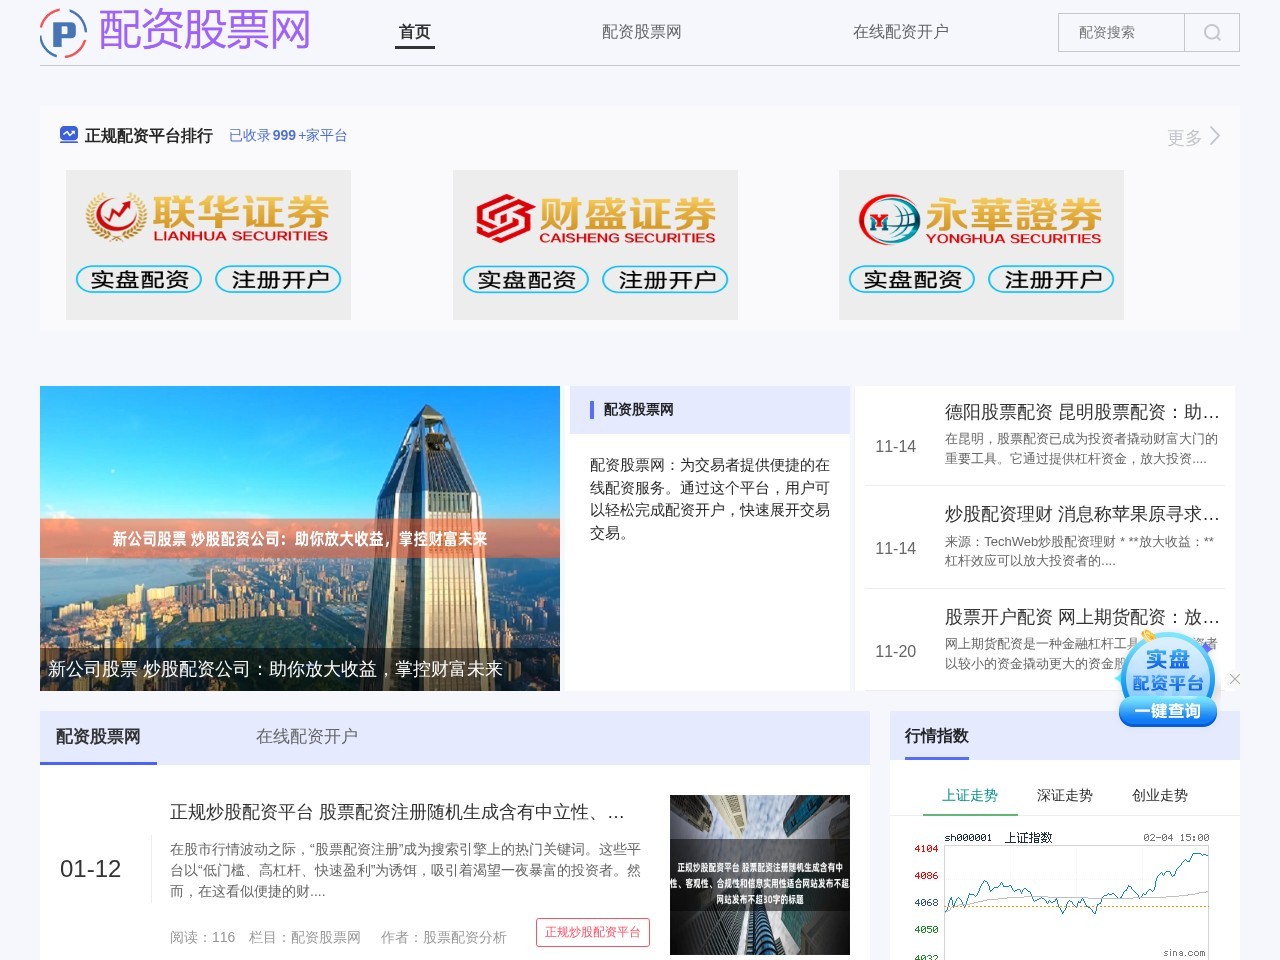Click the 配资股票网 site logo
This screenshot has height=960, width=1280.
(175, 31)
